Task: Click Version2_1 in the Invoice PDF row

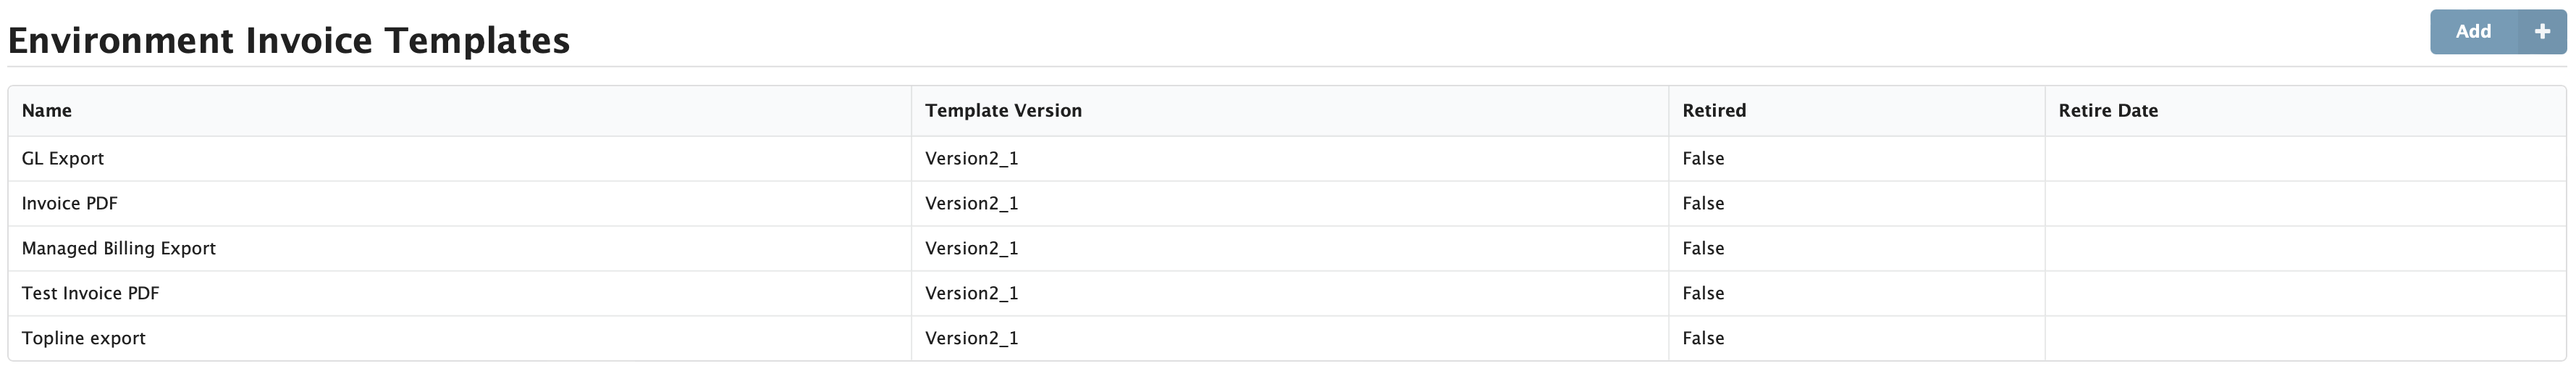Action: point(971,204)
